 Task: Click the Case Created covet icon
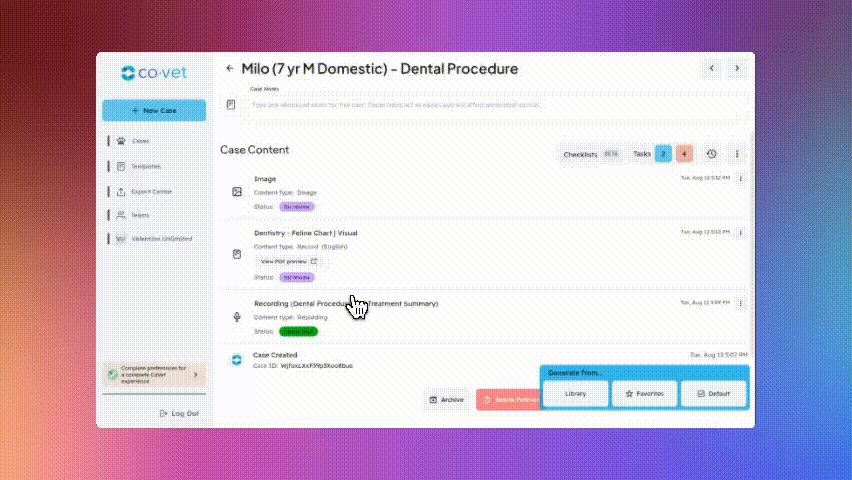click(x=237, y=360)
